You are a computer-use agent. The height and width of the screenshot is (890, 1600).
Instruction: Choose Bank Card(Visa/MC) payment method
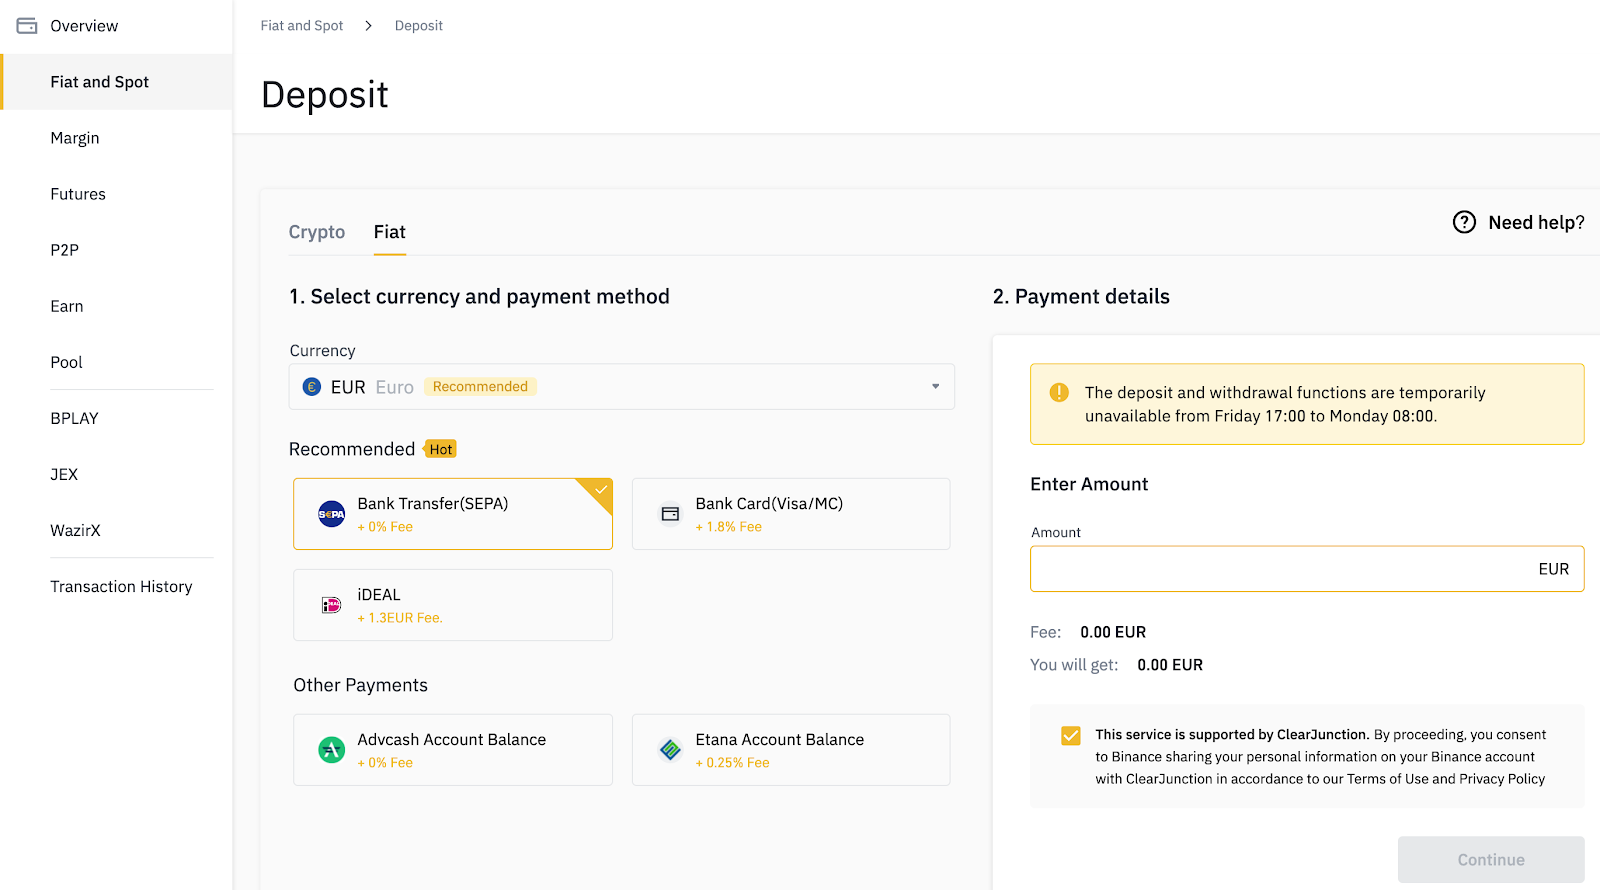(791, 514)
